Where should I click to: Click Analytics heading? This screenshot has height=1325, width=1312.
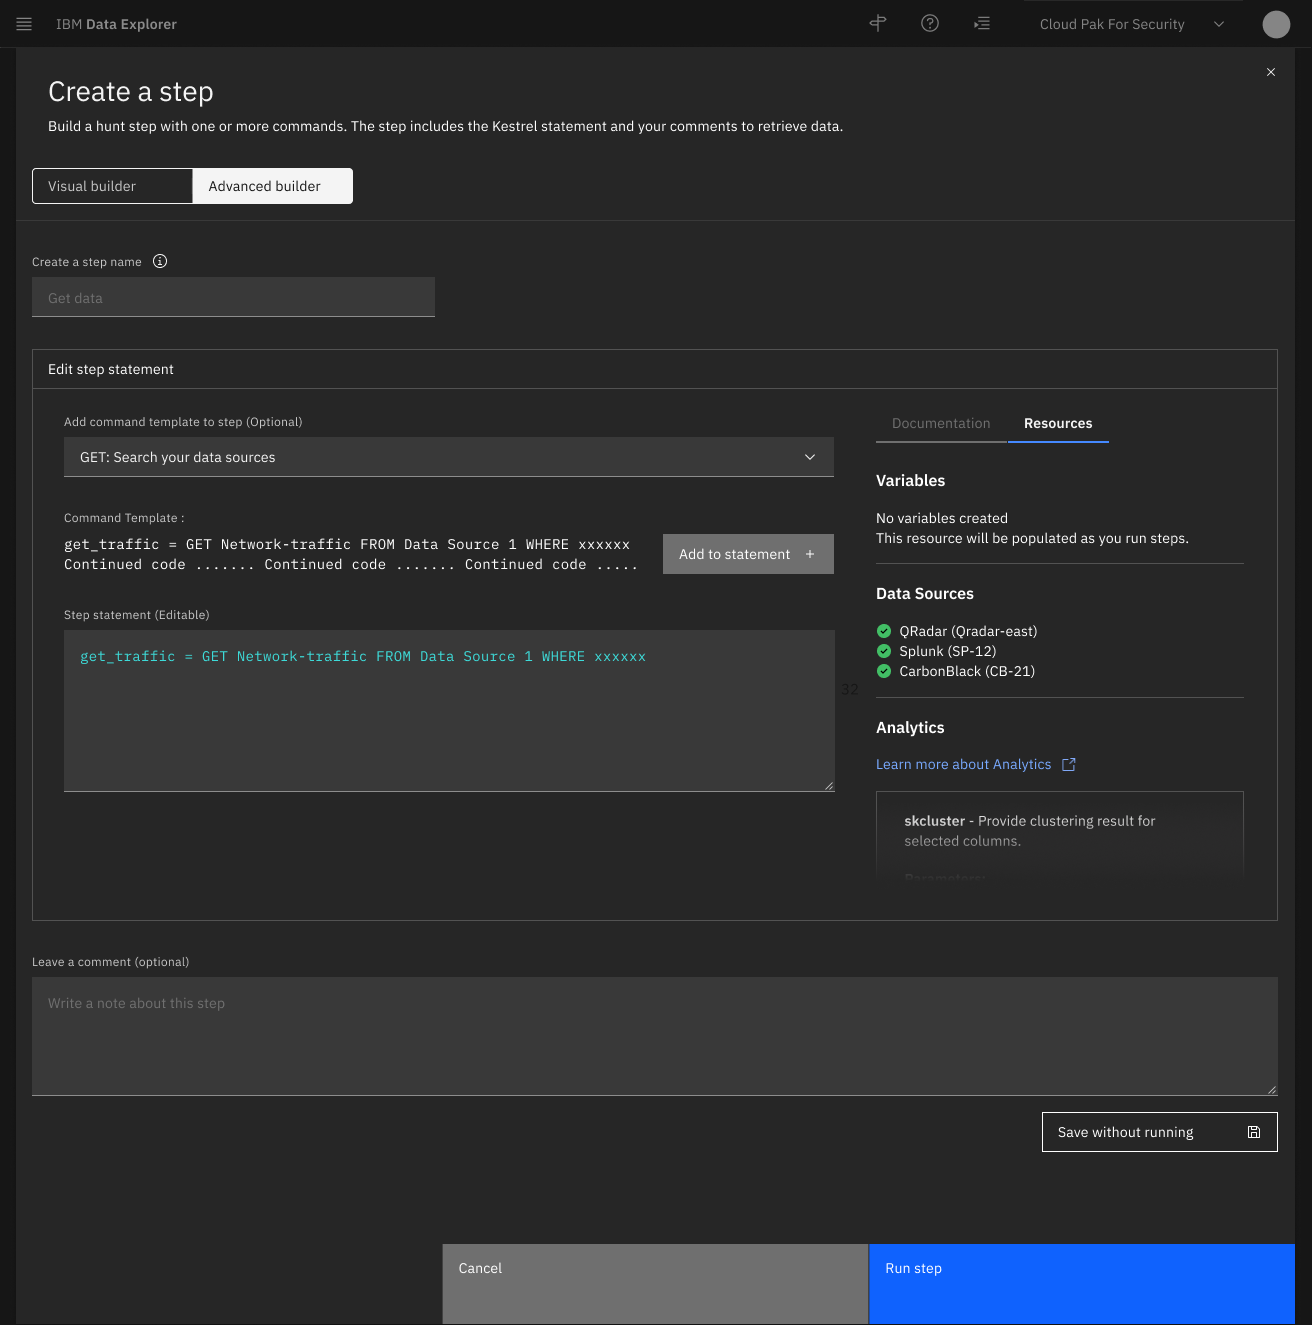pos(910,727)
